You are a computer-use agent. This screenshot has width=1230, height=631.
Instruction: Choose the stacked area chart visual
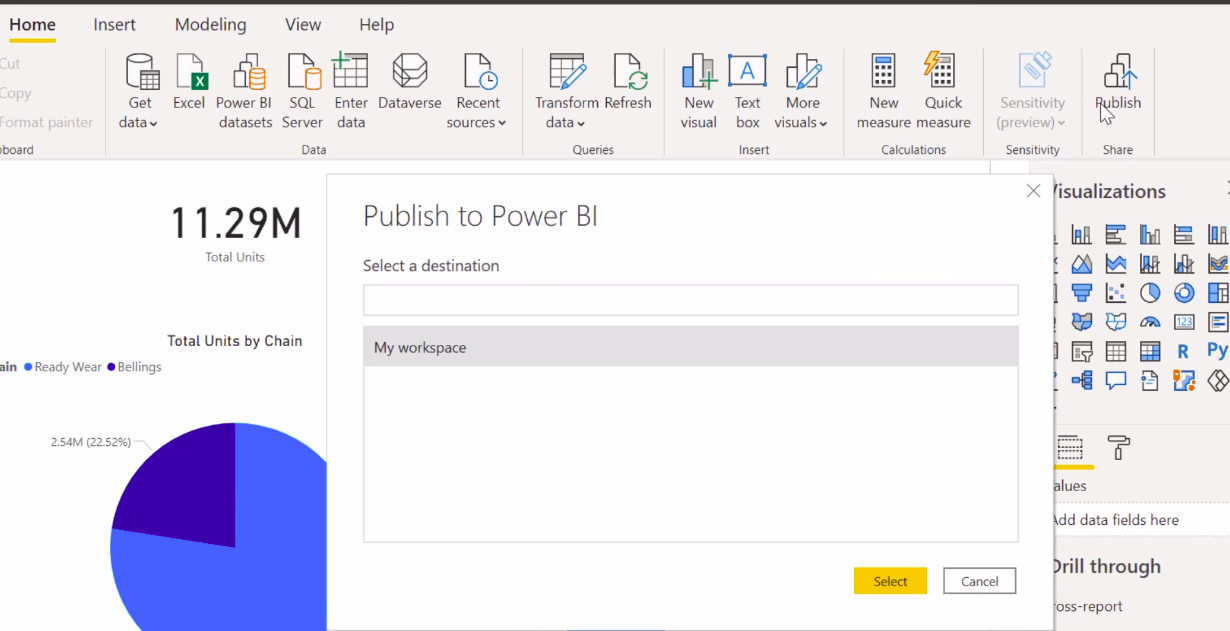coord(1116,264)
